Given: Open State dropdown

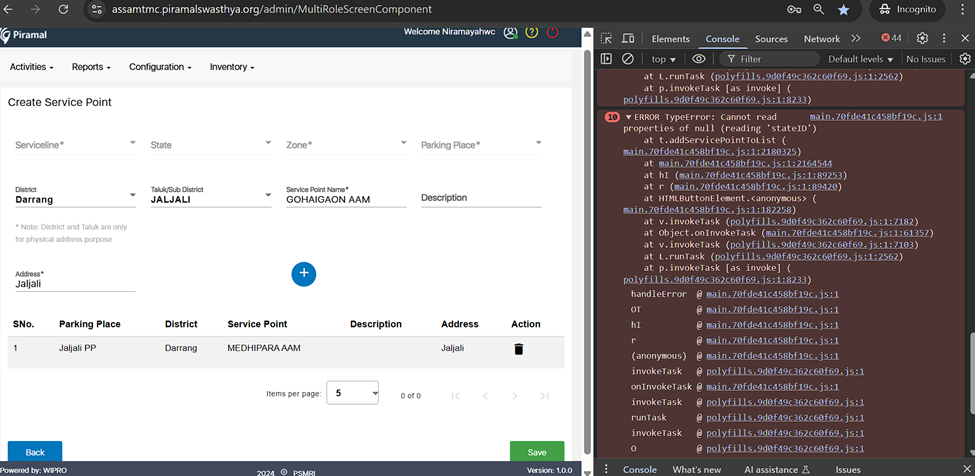Looking at the screenshot, I should [211, 145].
